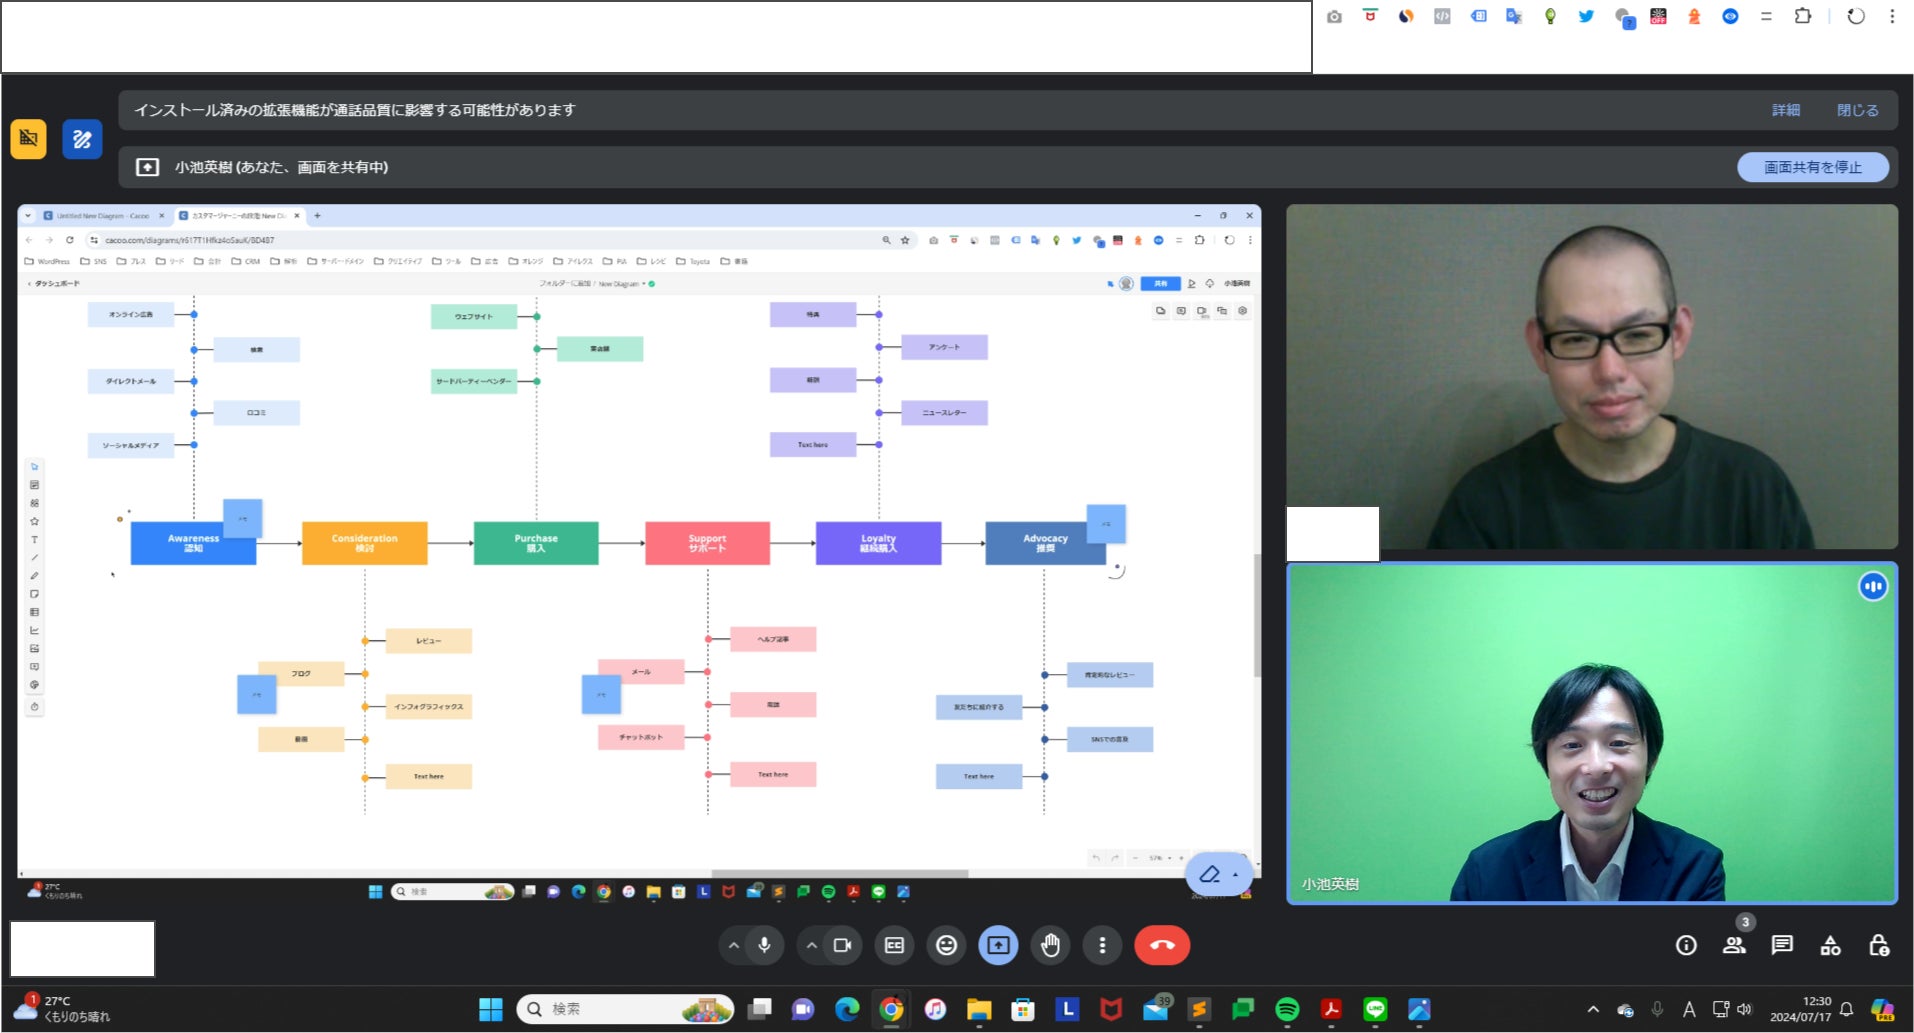
Task: Open host controls lock icon
Action: [1878, 945]
